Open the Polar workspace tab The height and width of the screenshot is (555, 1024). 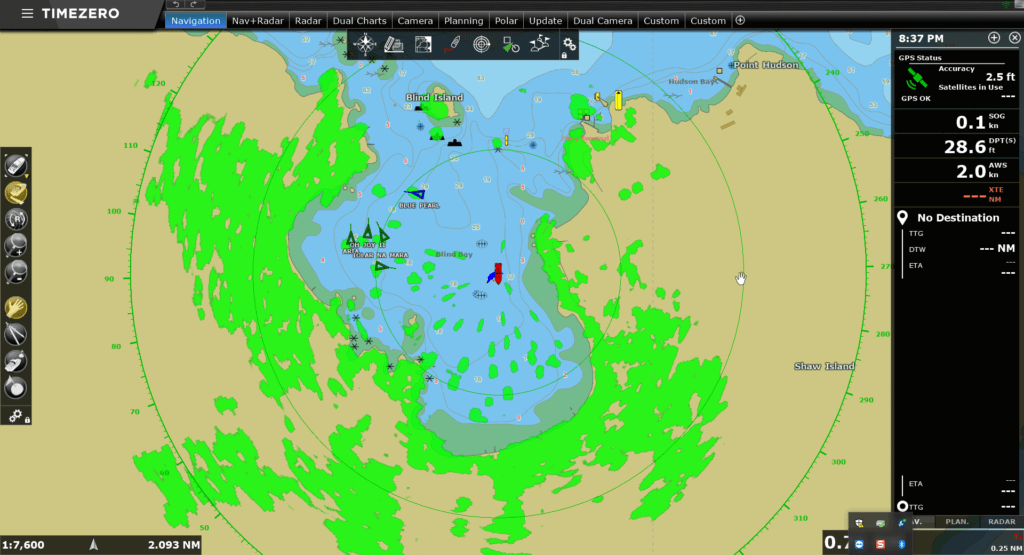point(506,21)
